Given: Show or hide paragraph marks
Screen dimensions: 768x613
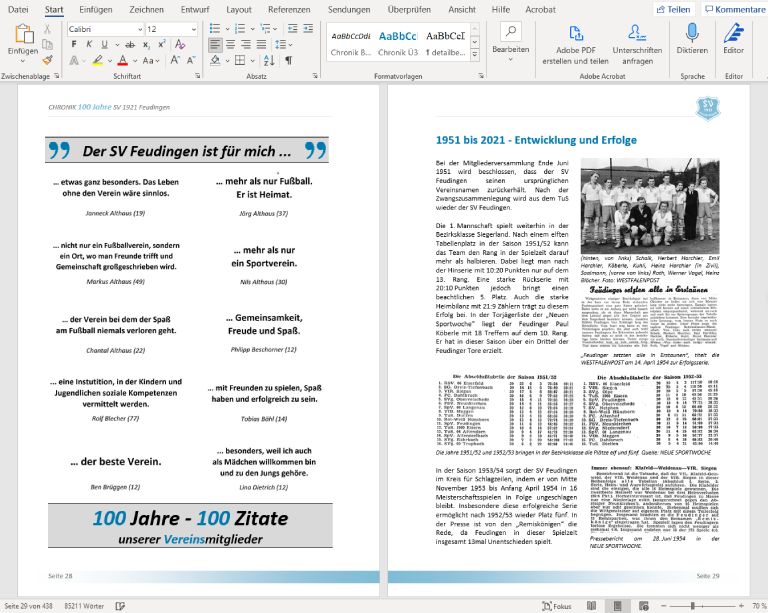Looking at the screenshot, I should point(289,60).
